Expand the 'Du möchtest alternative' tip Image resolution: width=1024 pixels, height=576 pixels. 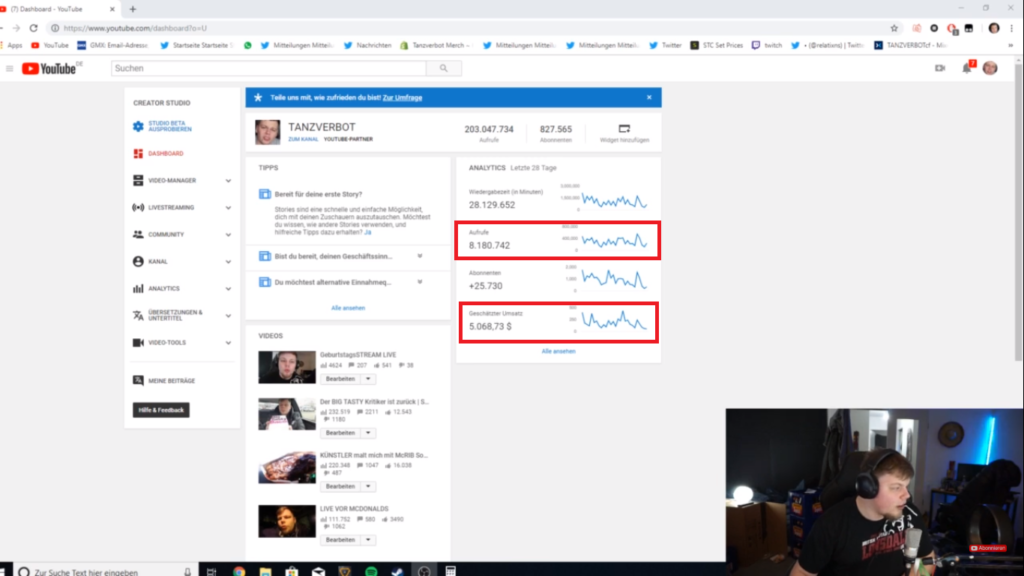(x=420, y=282)
